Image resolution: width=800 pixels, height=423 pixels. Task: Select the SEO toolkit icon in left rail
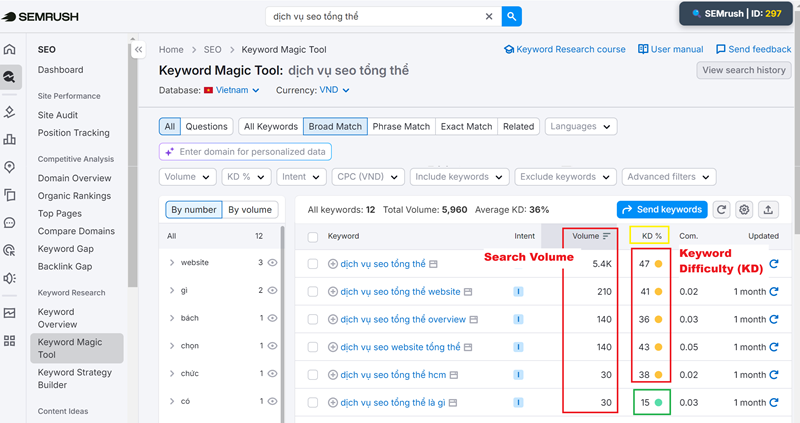click(10, 77)
